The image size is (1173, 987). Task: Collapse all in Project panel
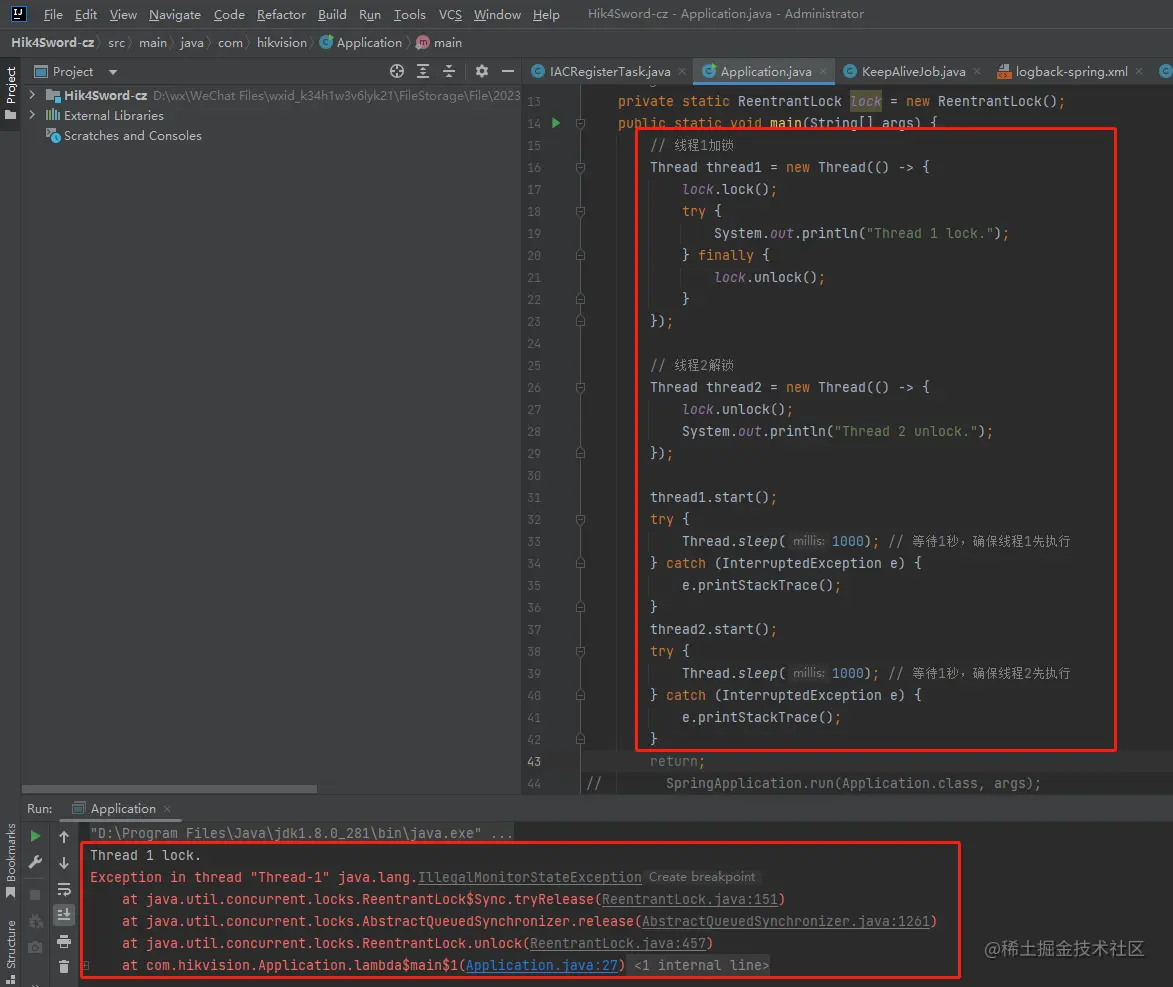(x=449, y=71)
